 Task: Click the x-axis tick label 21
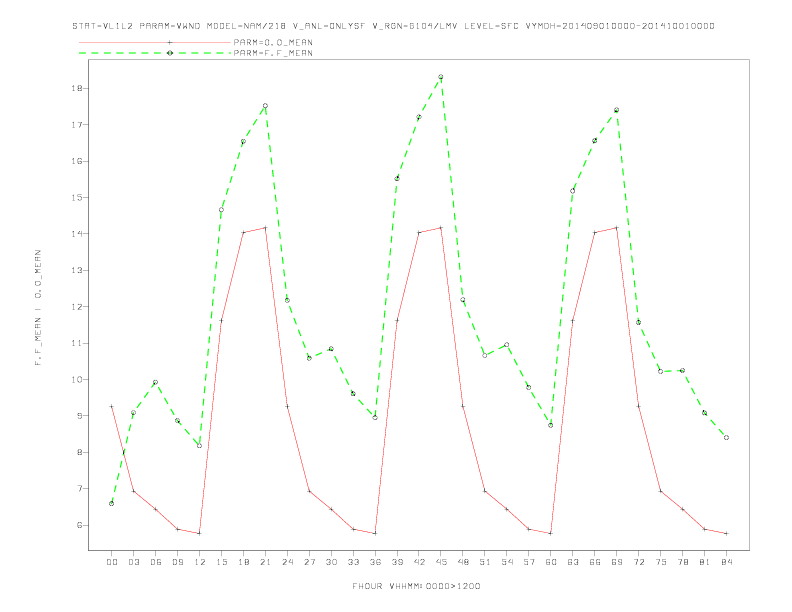[x=265, y=562]
